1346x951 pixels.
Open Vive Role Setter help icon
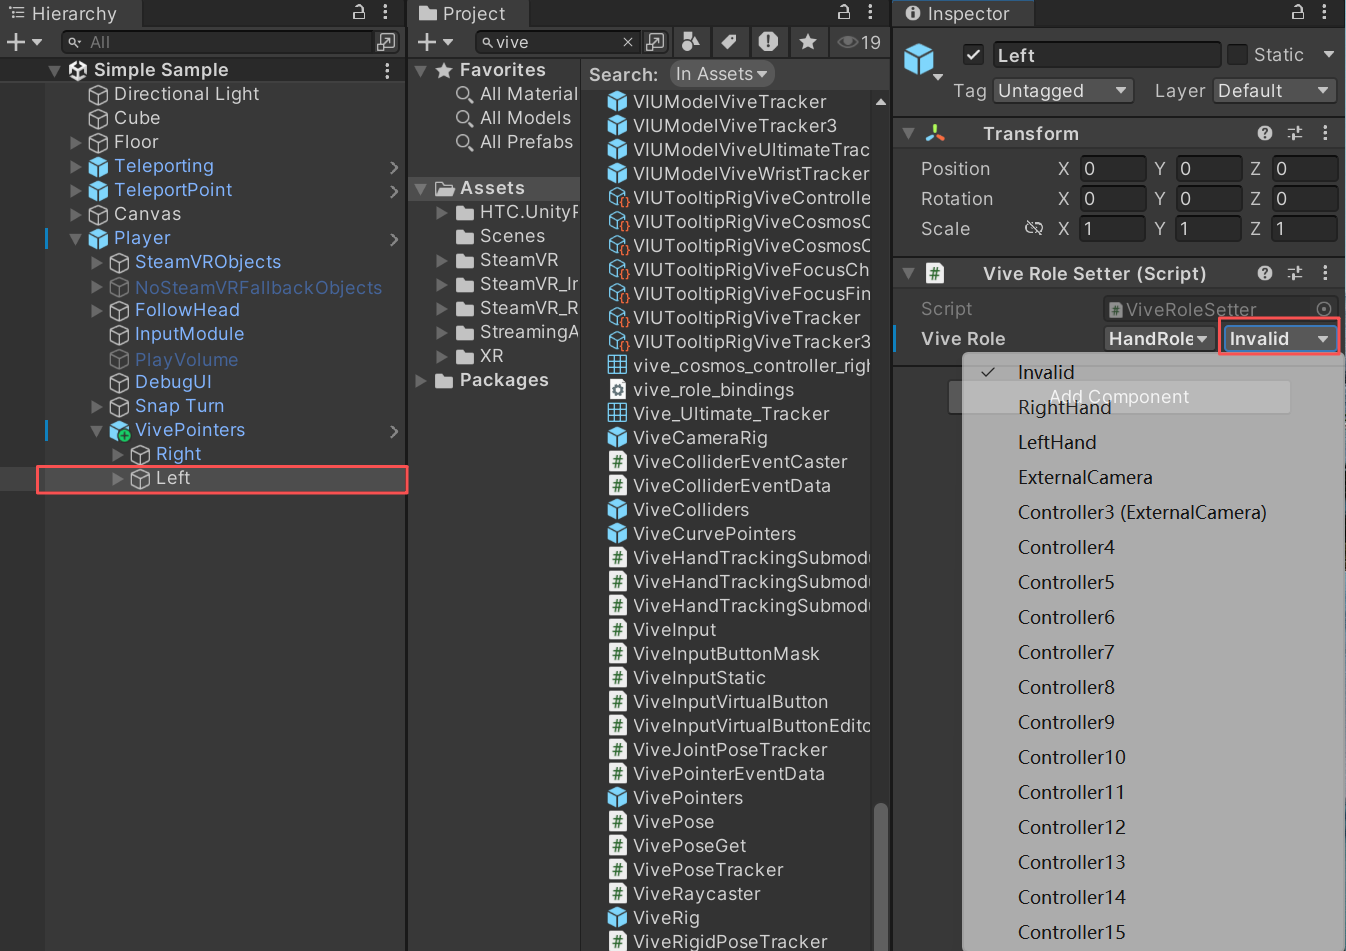pyautogui.click(x=1265, y=273)
